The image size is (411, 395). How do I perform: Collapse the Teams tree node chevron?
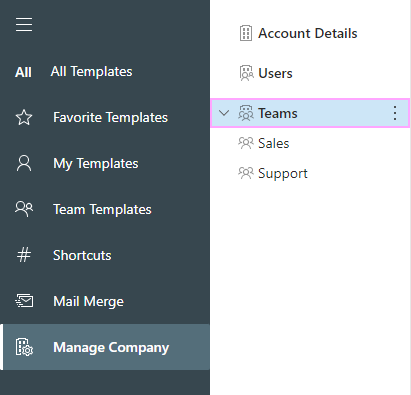click(224, 113)
